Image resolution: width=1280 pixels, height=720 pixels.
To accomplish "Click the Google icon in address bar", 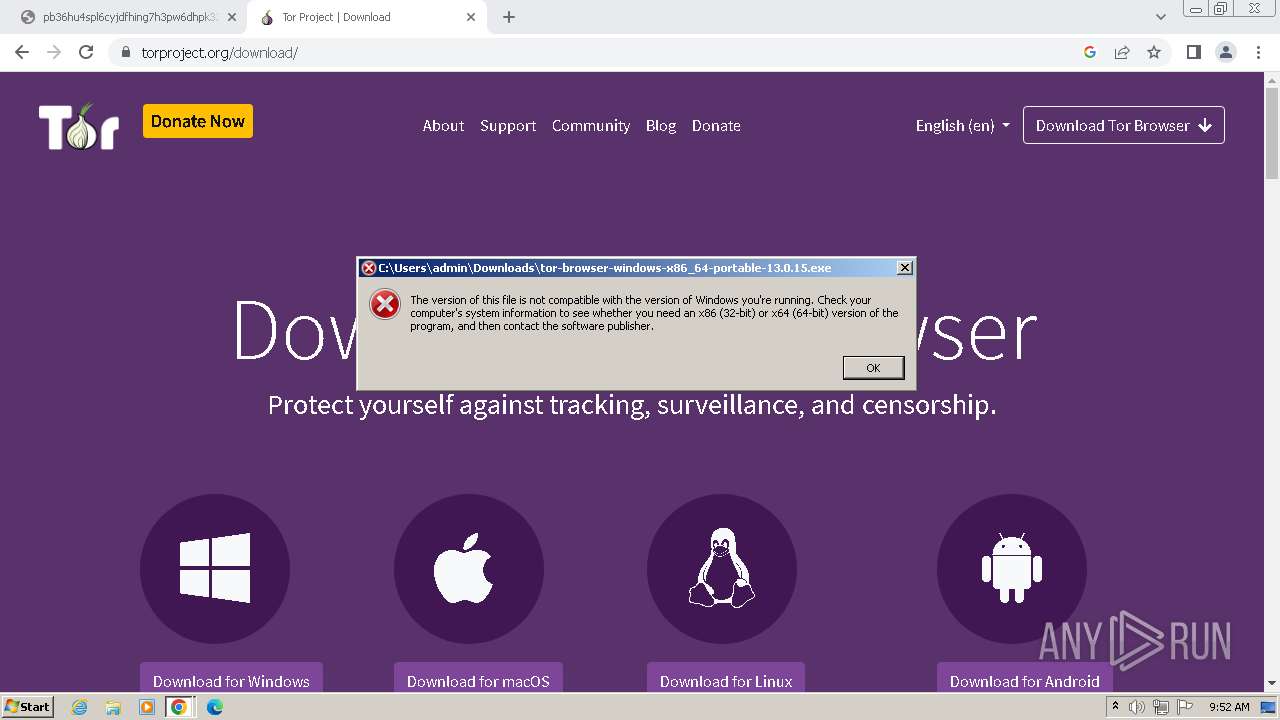I will point(1090,52).
